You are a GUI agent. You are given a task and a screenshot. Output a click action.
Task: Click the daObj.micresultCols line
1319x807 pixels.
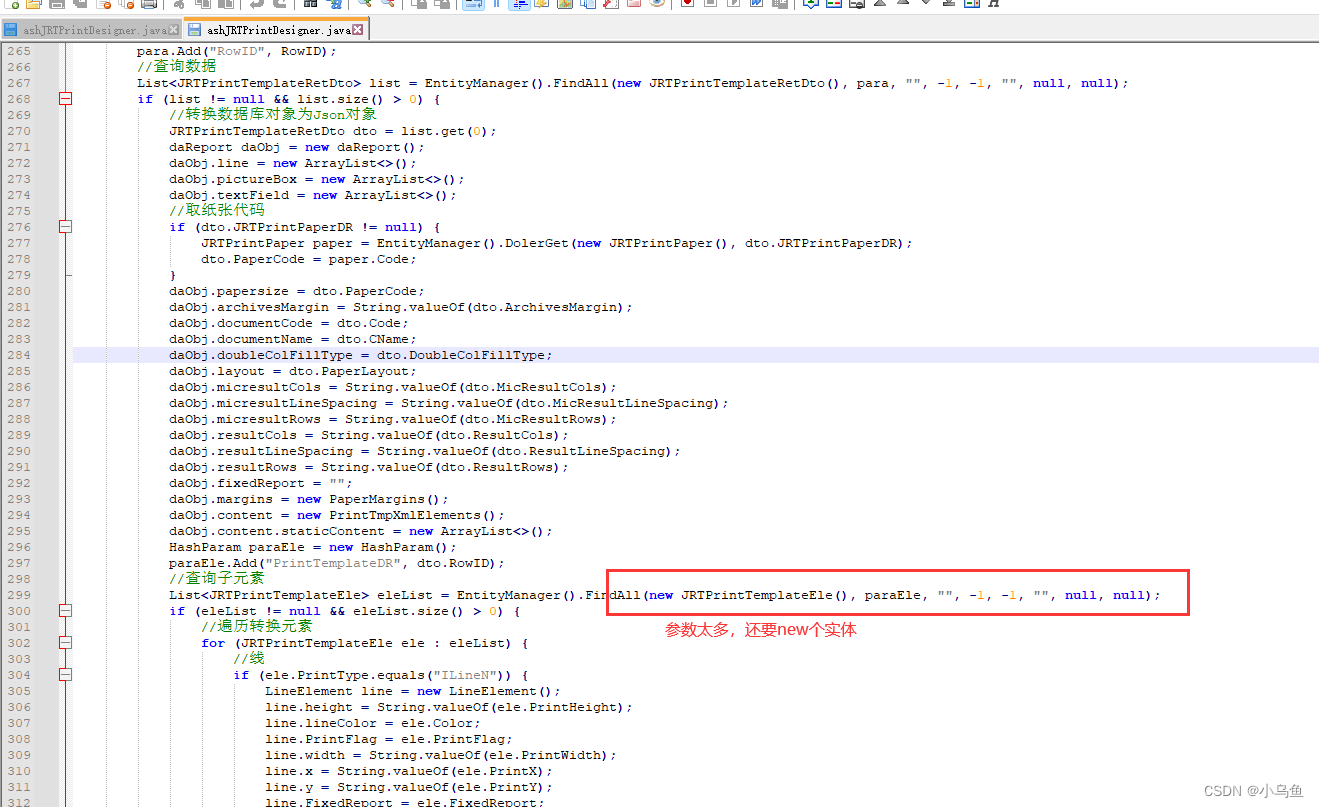coord(393,387)
